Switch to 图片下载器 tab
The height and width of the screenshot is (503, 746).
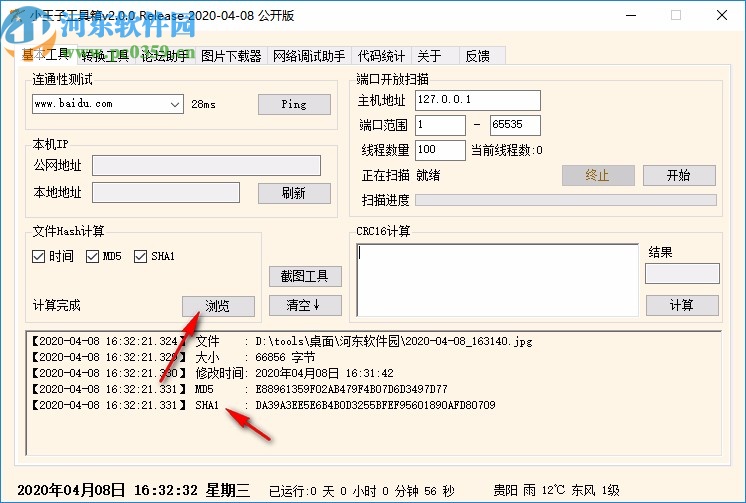[231, 56]
